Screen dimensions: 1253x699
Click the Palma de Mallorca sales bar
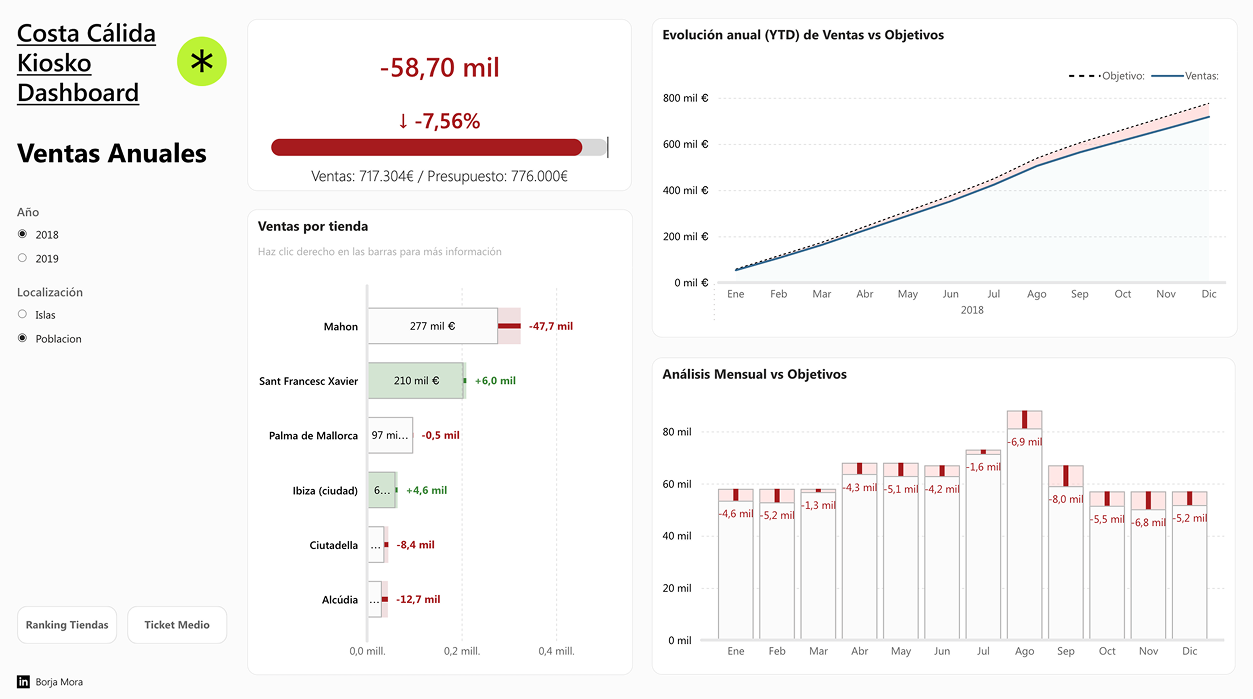[390, 436]
